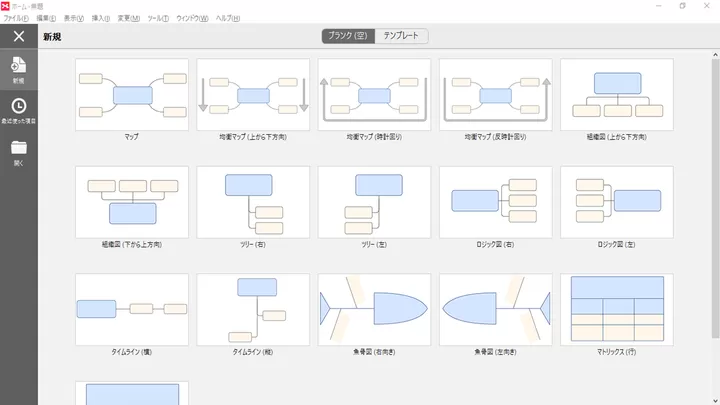The height and width of the screenshot is (405, 720).
Task: Open the recently used items clock icon
Action: (x=18, y=108)
